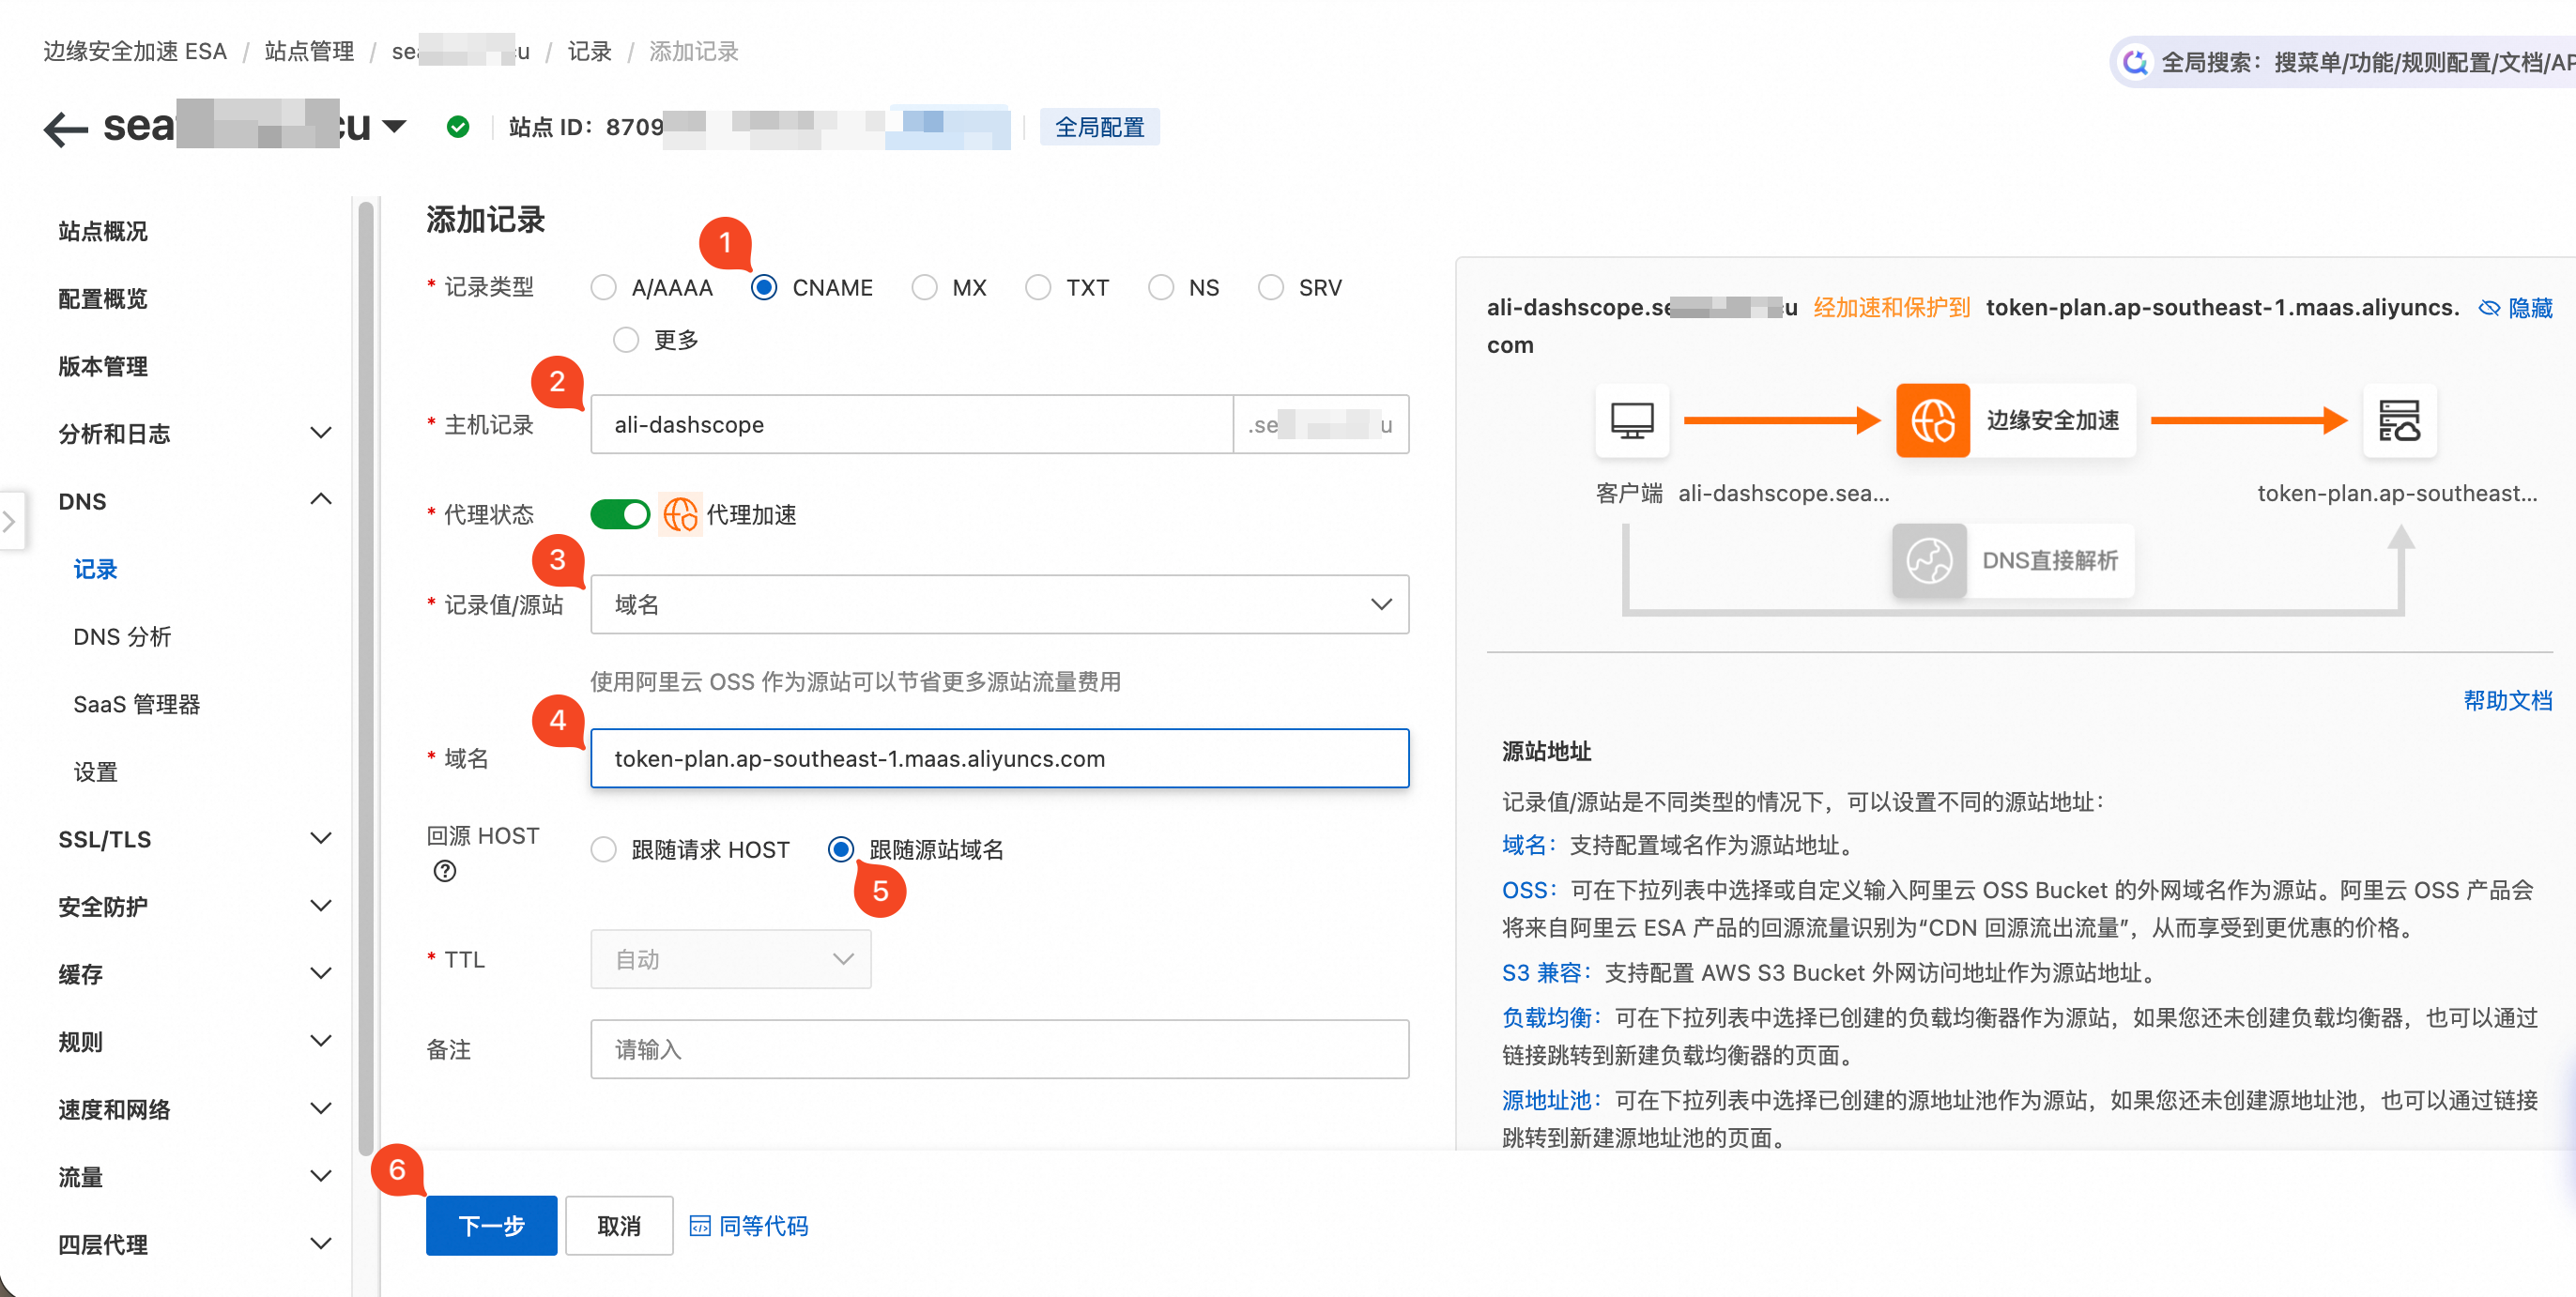
Task: Click the global search magnifier icon
Action: (2135, 62)
